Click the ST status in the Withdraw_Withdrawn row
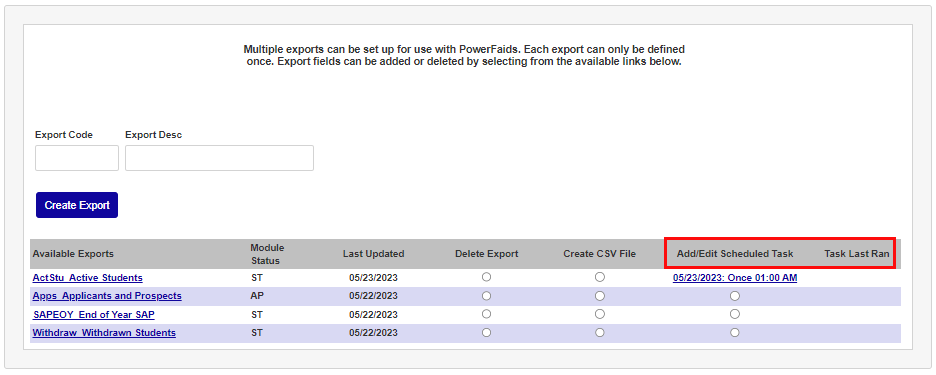Viewport: 936px width, 375px height. point(257,333)
